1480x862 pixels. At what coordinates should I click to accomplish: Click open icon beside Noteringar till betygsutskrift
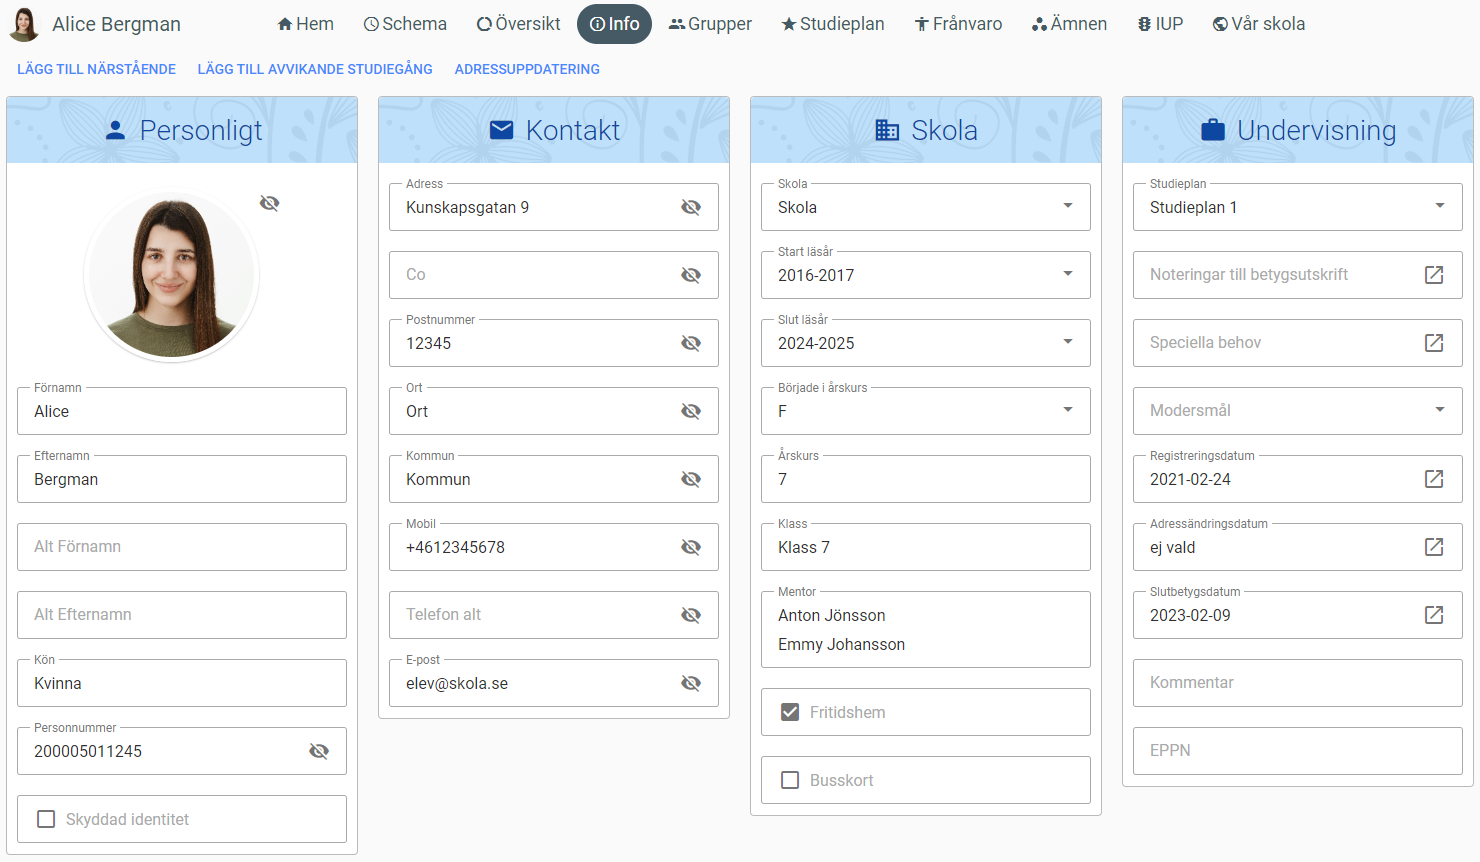coord(1433,275)
